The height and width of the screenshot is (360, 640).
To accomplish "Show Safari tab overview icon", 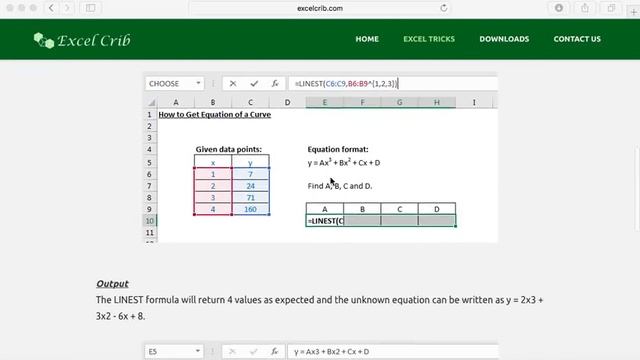I will point(611,8).
